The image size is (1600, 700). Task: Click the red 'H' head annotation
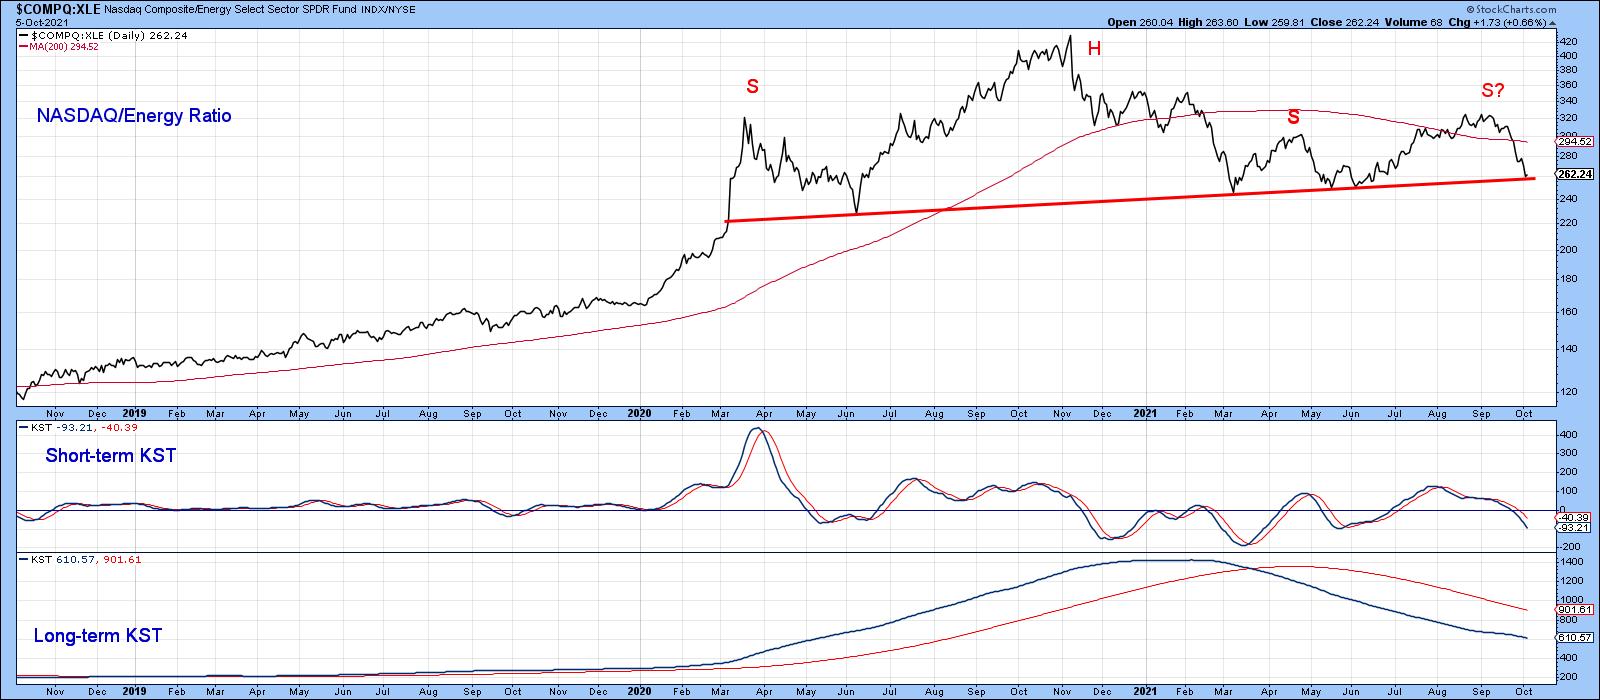pos(1094,49)
